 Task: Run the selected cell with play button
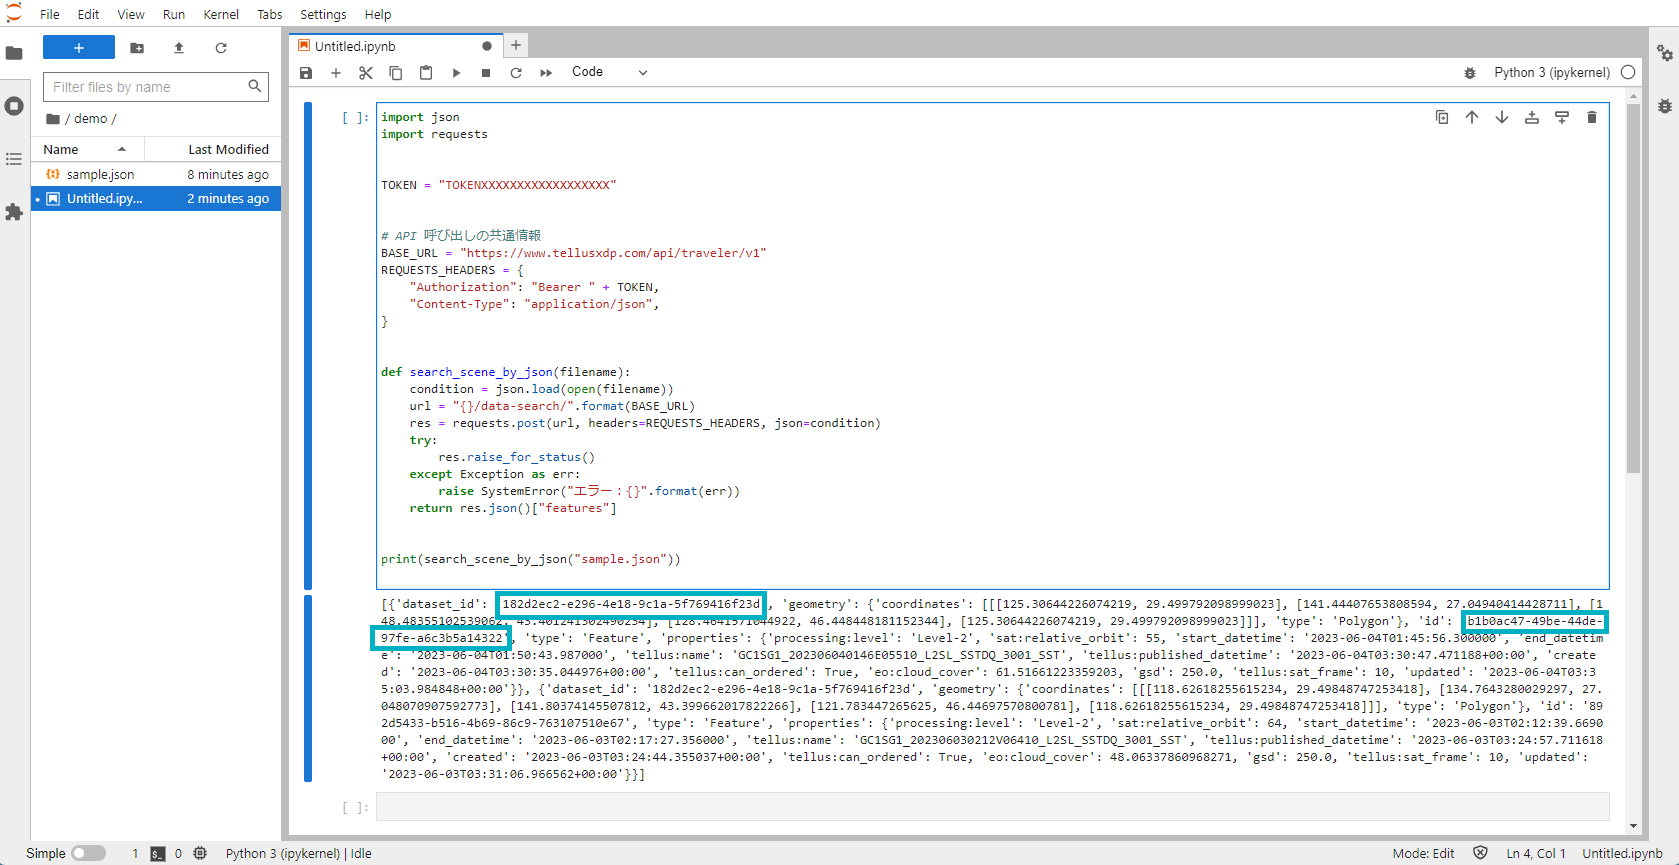coord(456,73)
